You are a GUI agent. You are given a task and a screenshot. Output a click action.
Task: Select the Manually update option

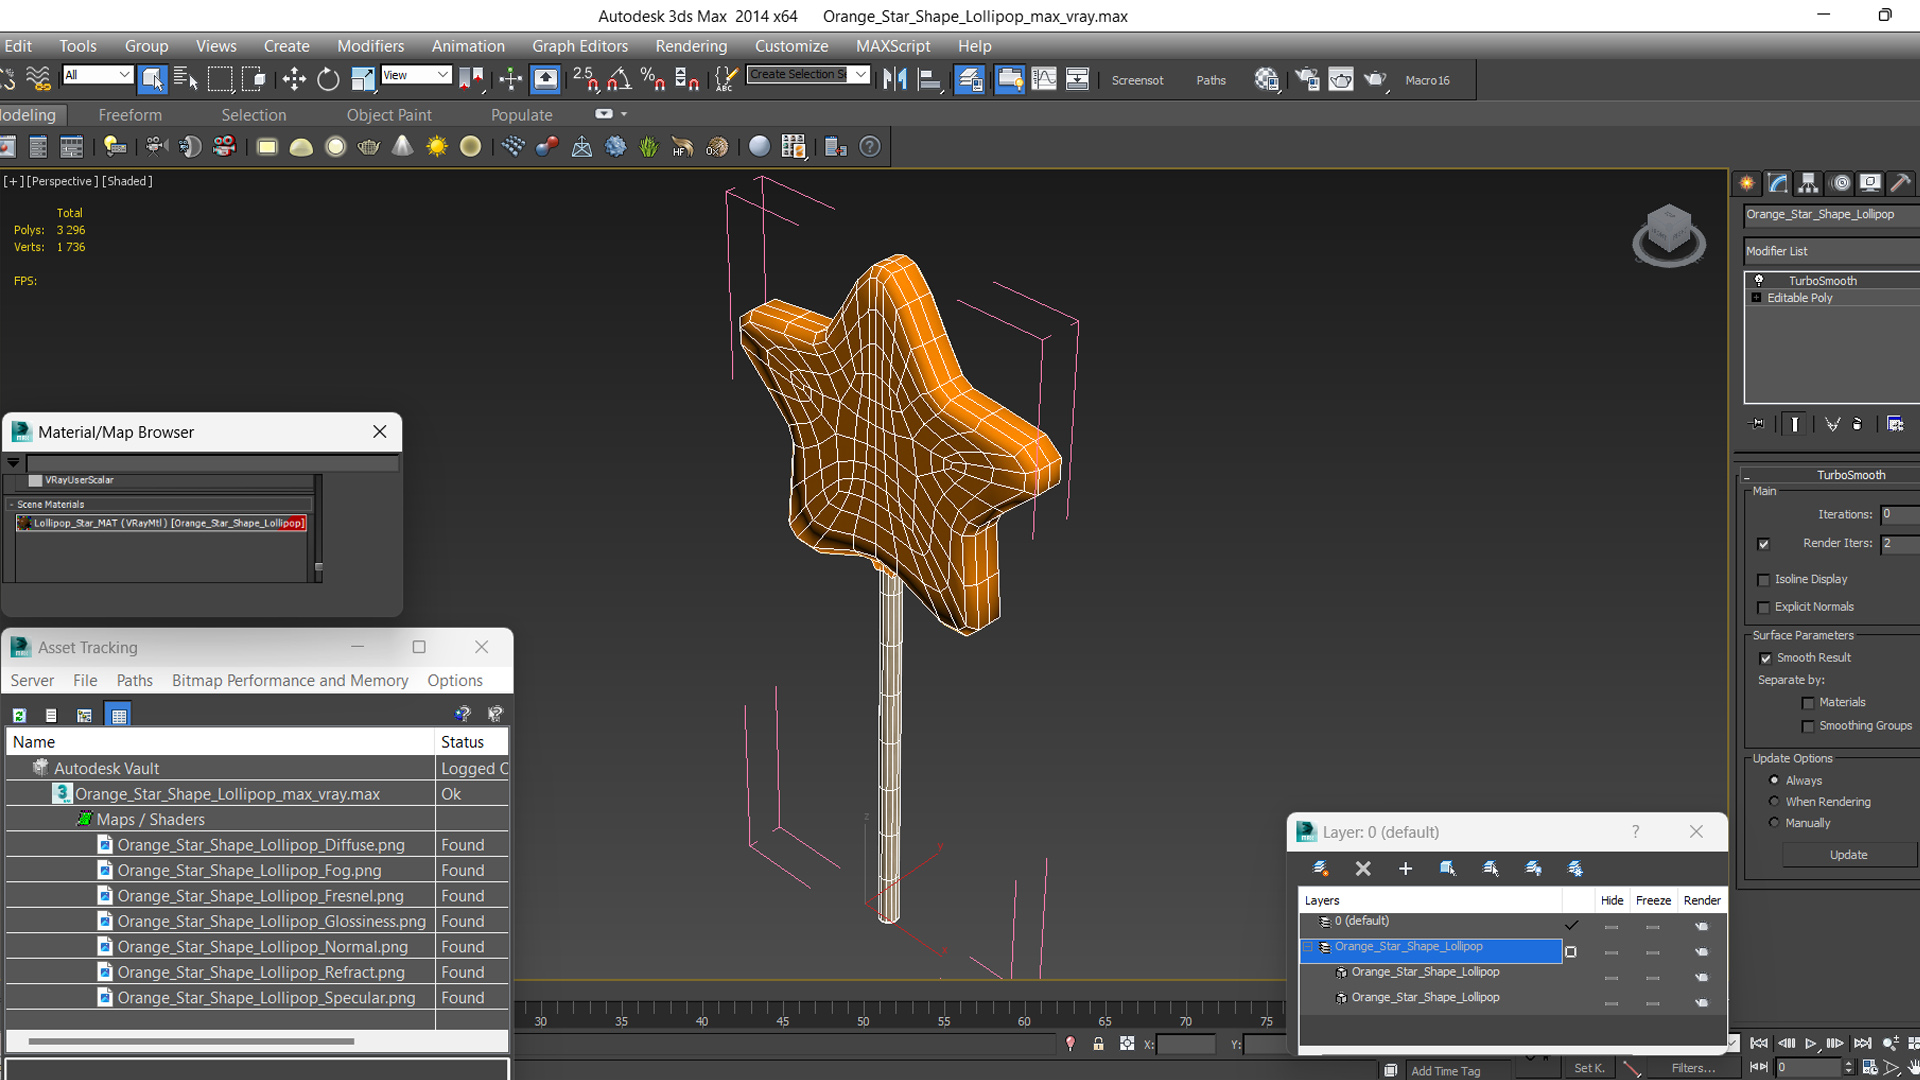point(1775,822)
